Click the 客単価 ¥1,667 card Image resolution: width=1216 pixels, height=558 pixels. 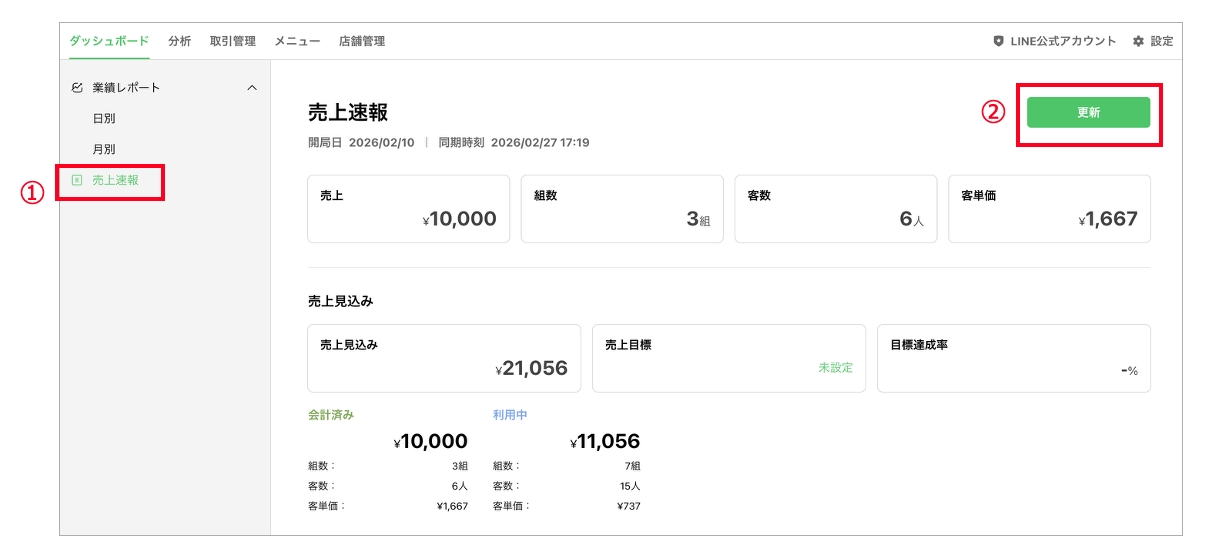tap(1049, 209)
